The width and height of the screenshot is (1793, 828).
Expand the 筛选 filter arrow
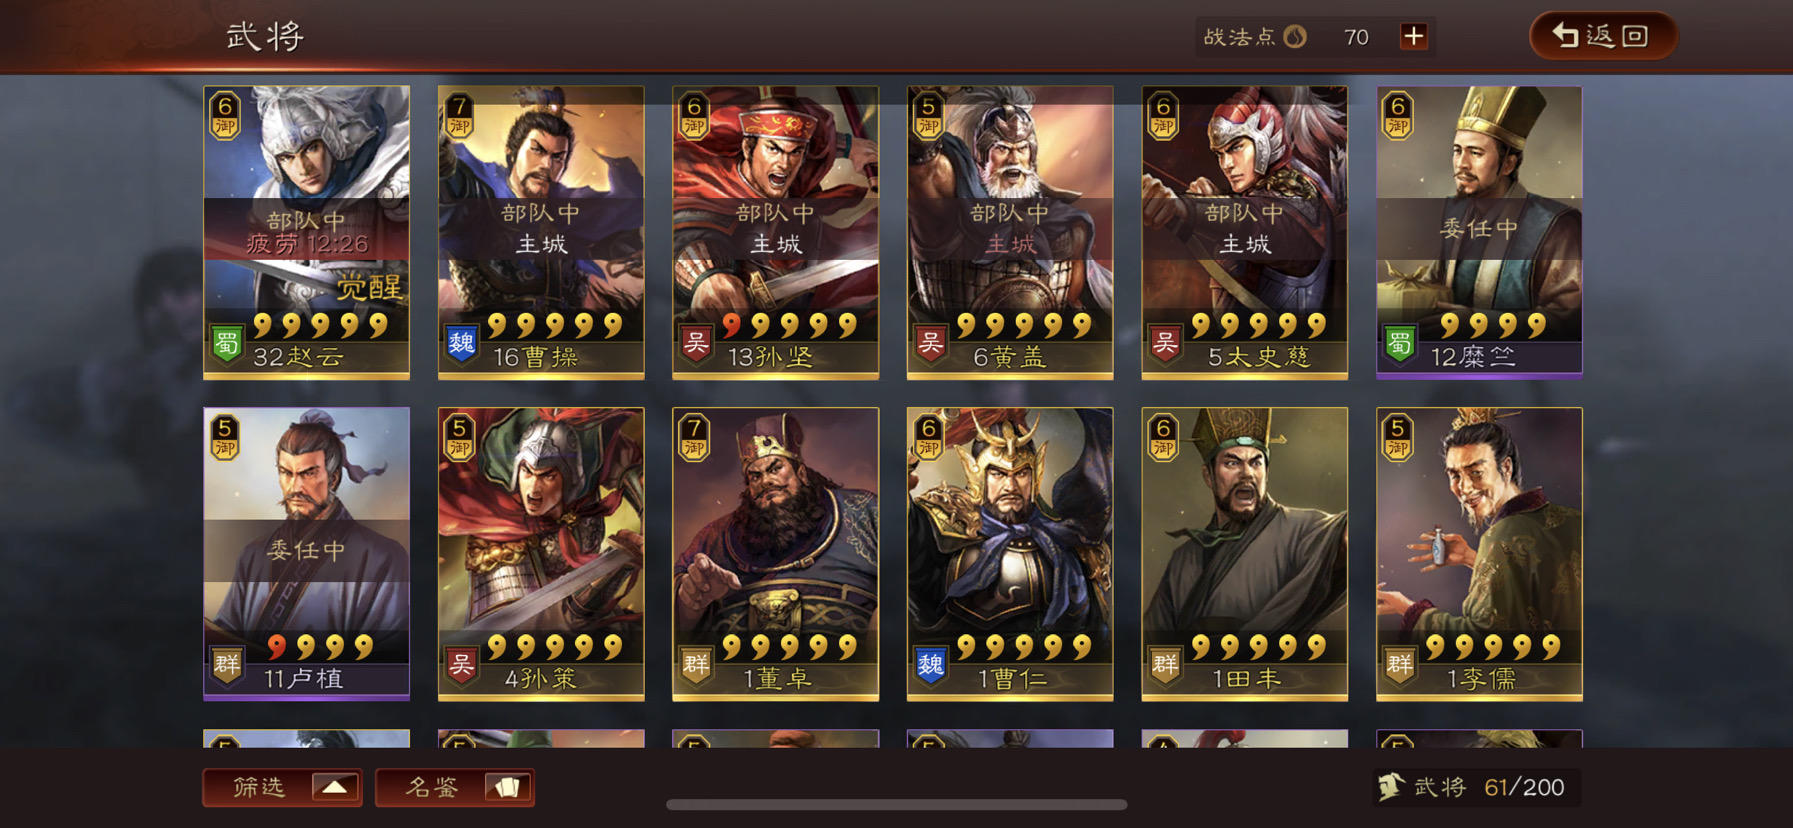coord(335,787)
